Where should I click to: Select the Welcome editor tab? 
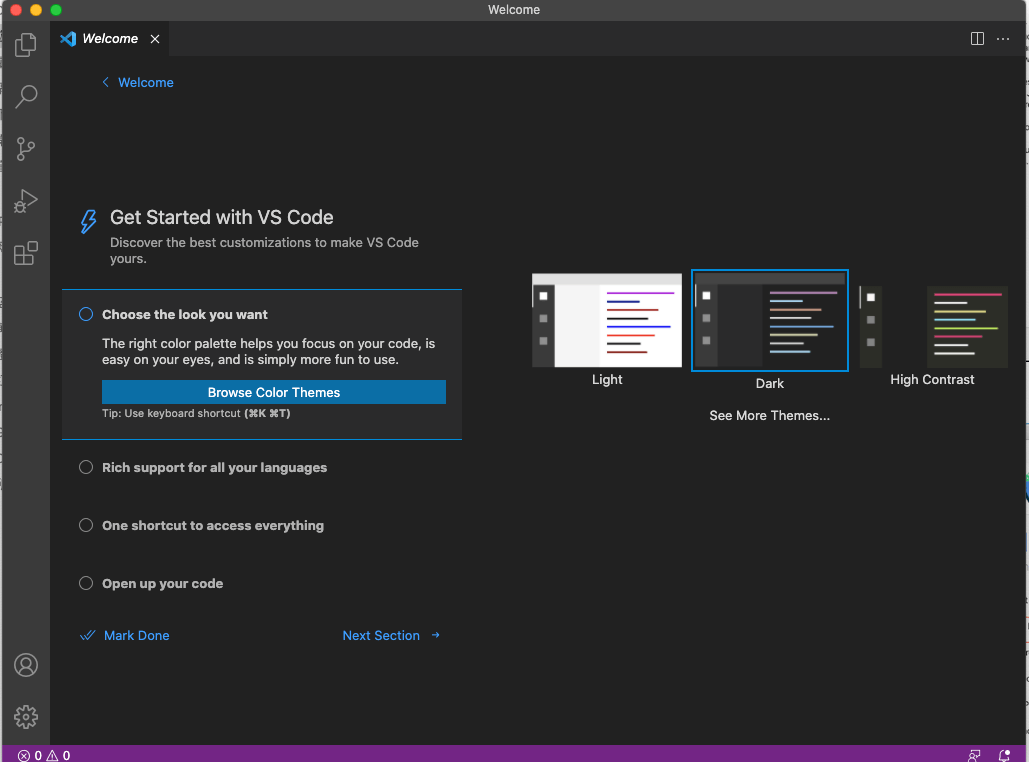pyautogui.click(x=109, y=39)
